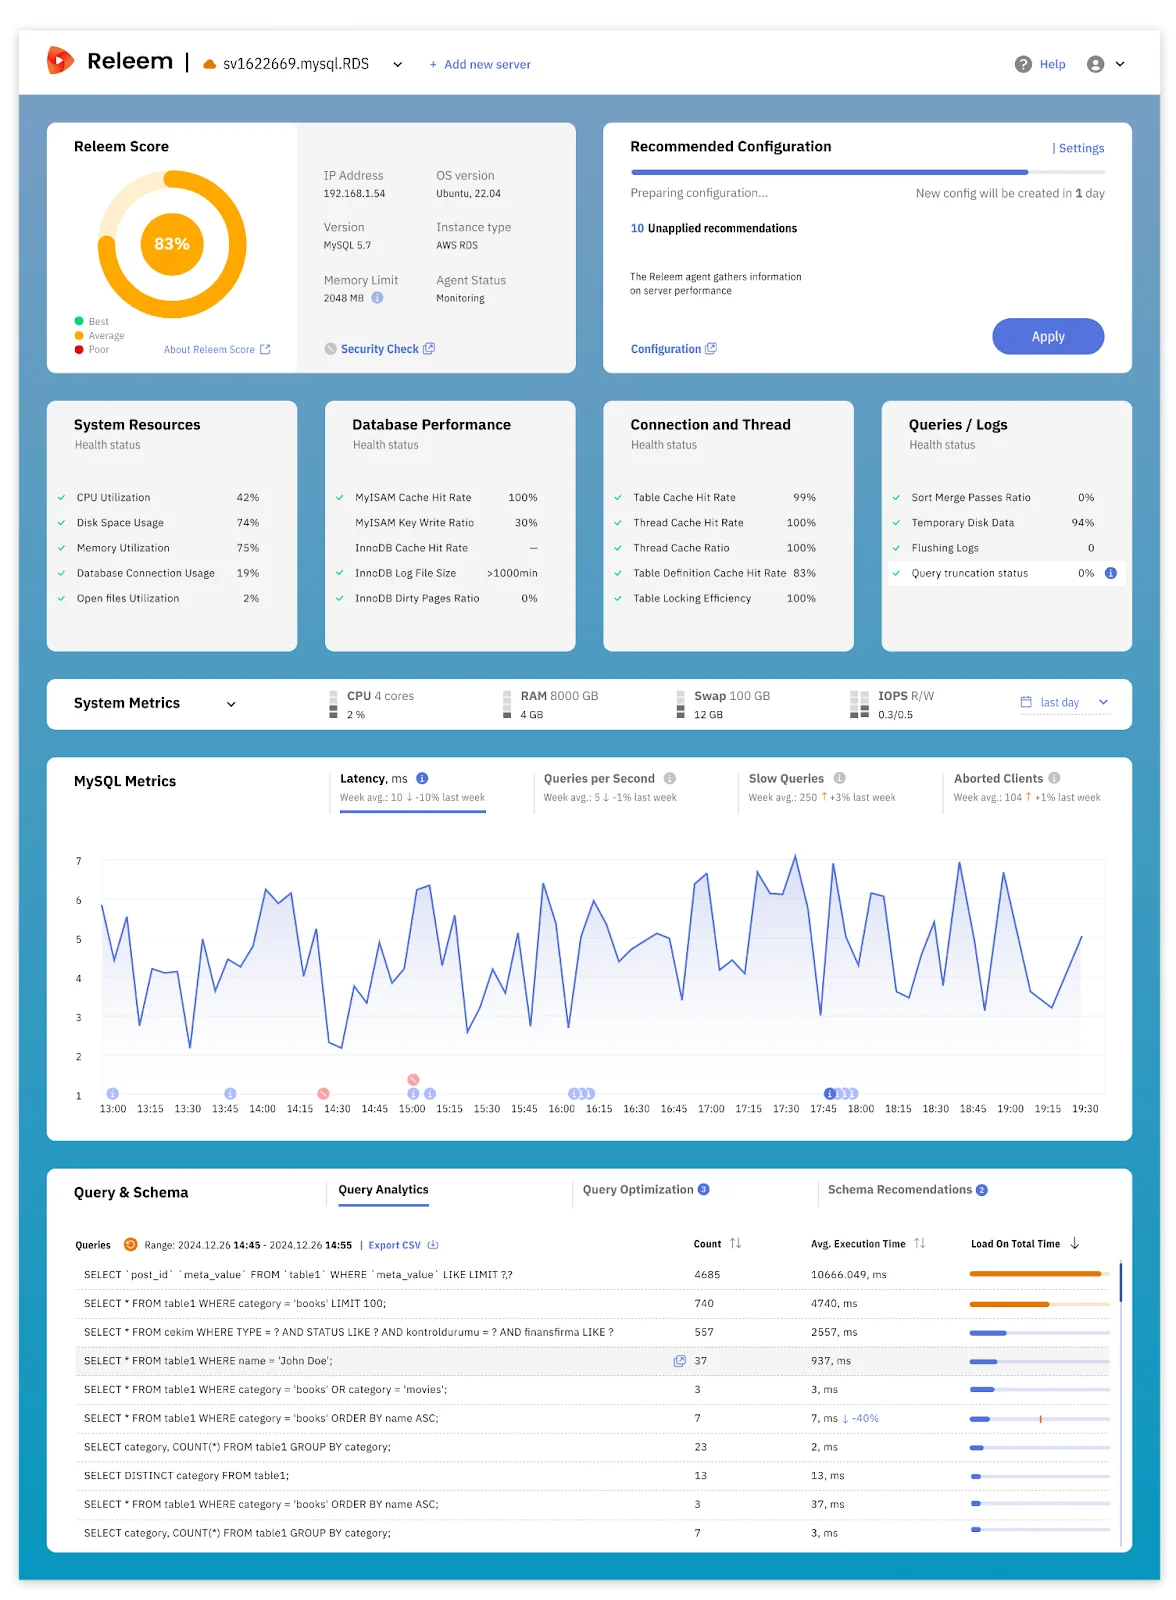Sort by Avg. Execution Time arrows
Viewport: 1176px width, 1600px height.
point(920,1243)
